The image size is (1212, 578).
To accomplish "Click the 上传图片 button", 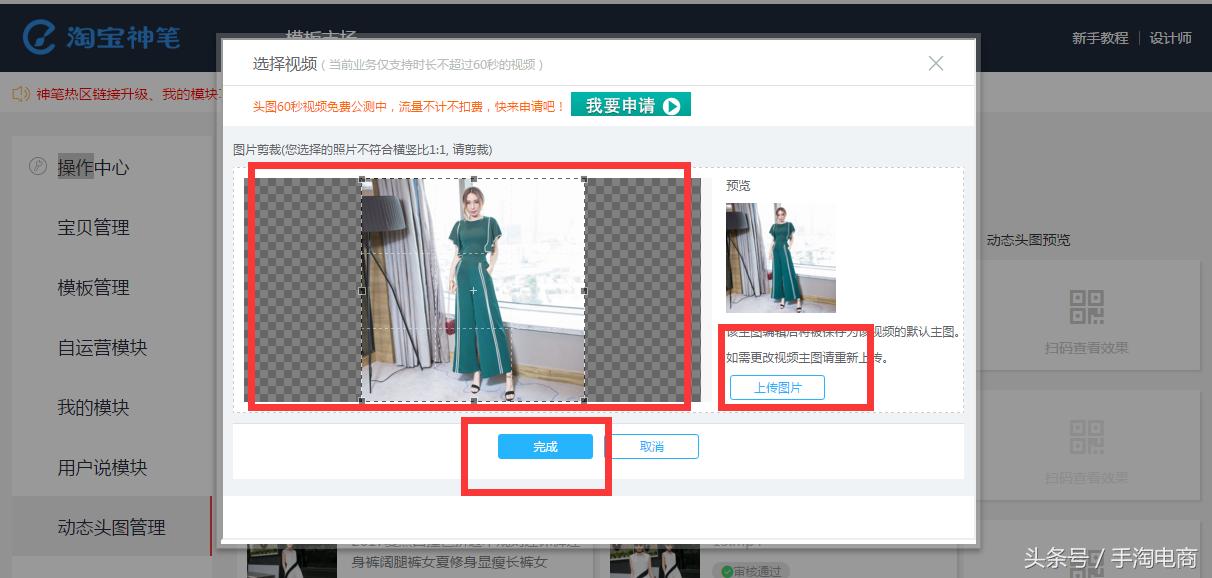I will pyautogui.click(x=779, y=388).
